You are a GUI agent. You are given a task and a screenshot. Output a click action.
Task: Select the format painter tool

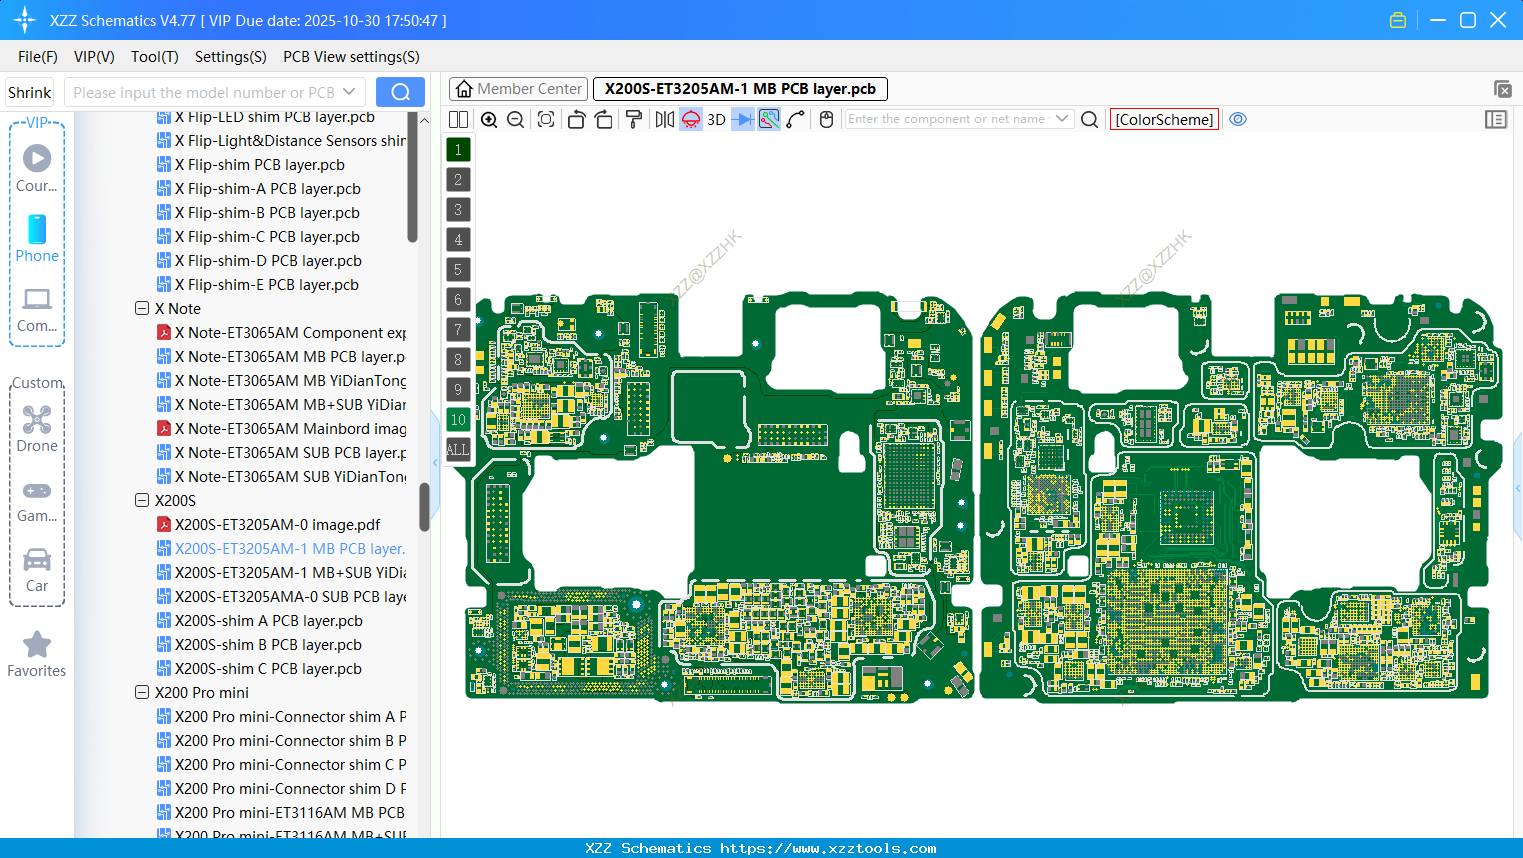[634, 120]
